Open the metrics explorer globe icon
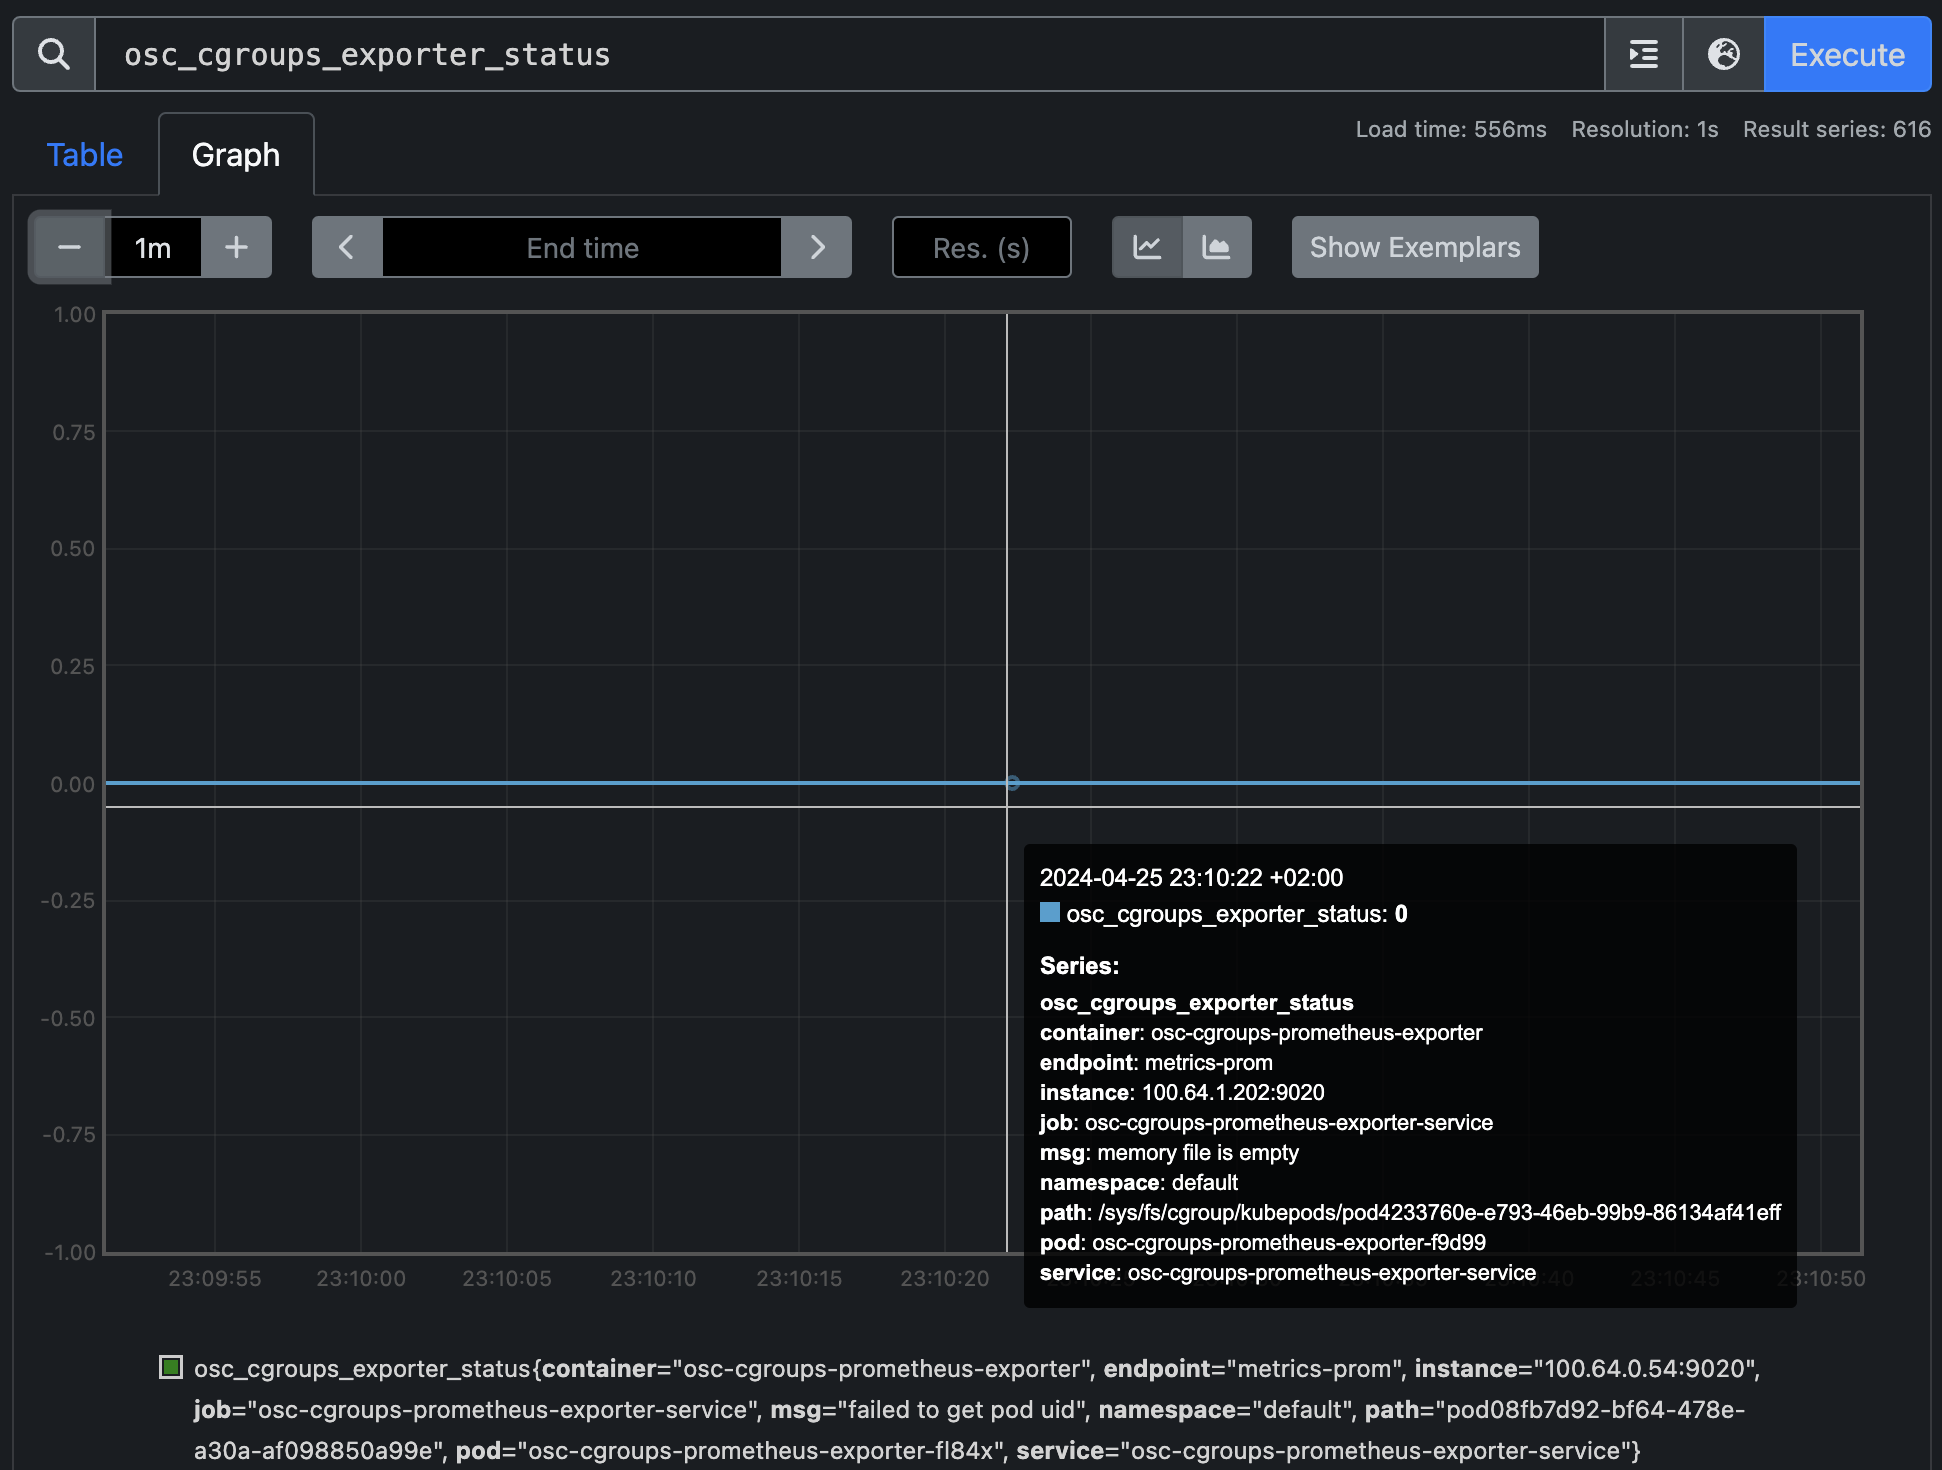The height and width of the screenshot is (1470, 1942). tap(1723, 54)
